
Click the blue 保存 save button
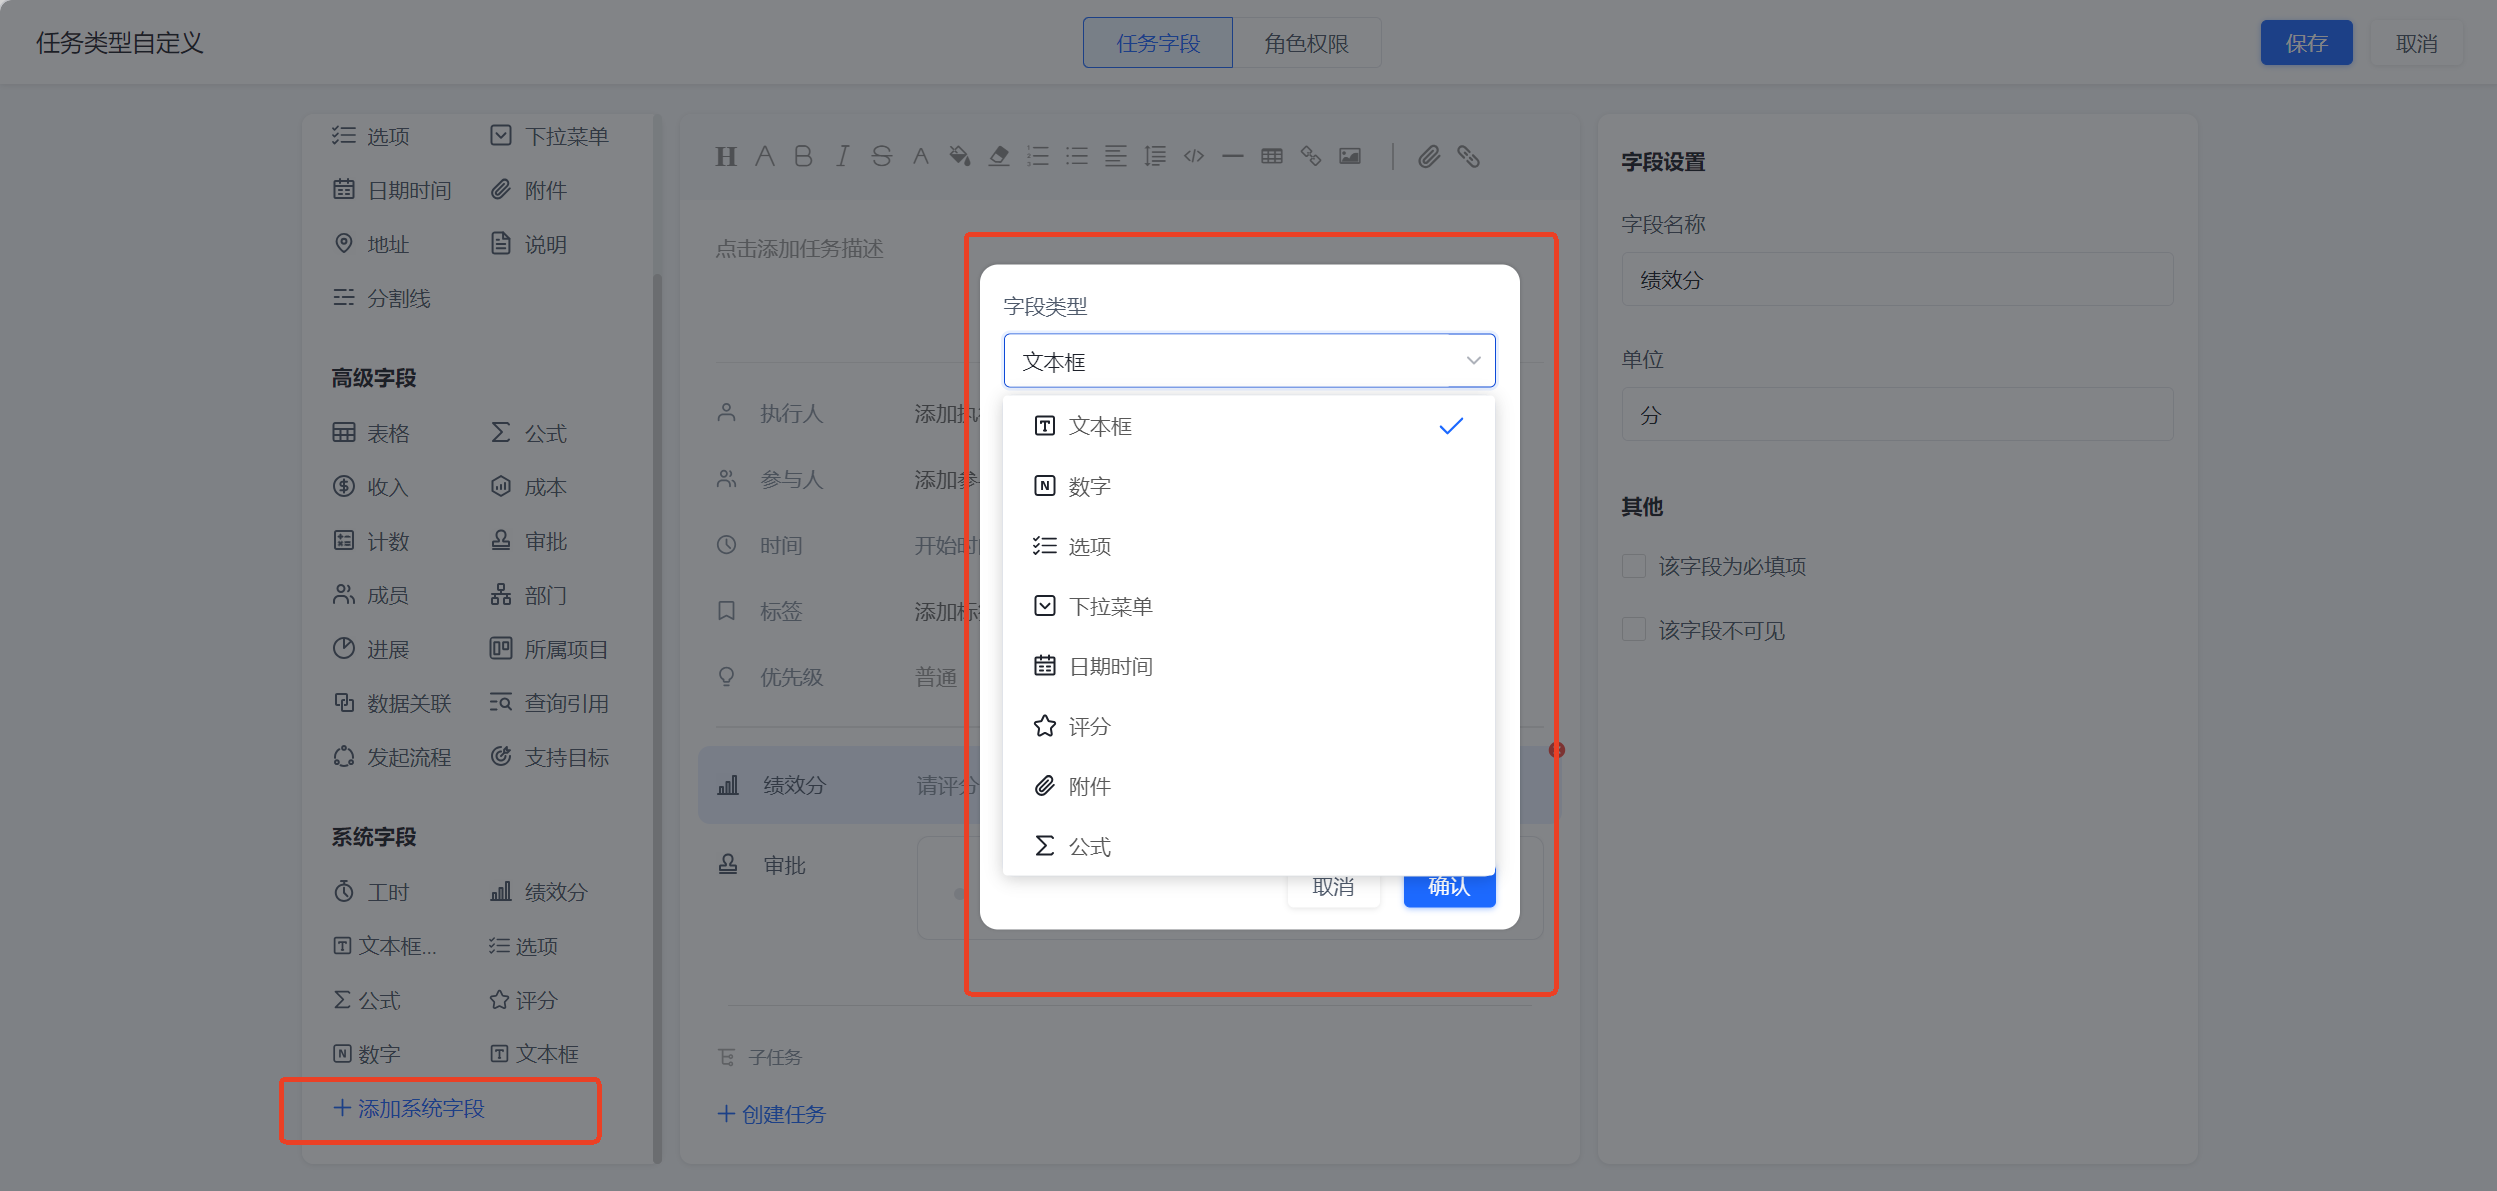(2306, 43)
